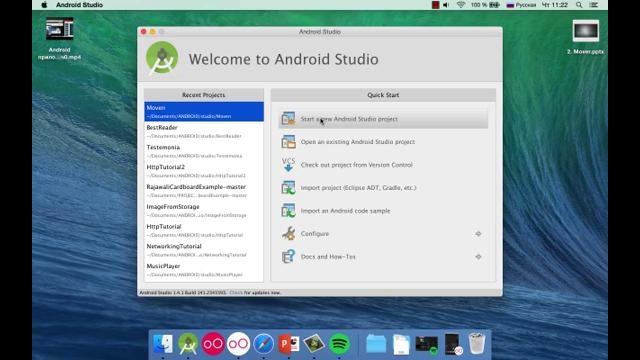Import project (Eclipse ADT, Gradle, etc.)

coord(383,188)
